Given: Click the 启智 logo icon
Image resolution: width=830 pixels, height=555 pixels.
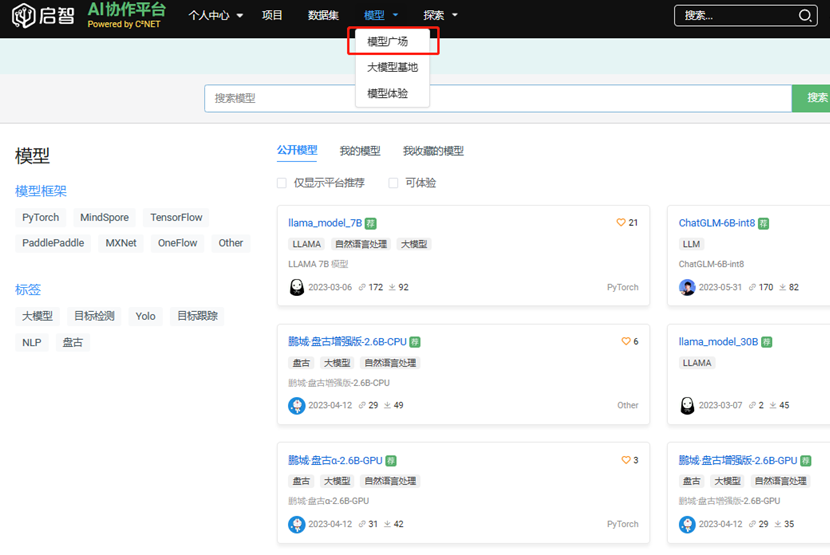Looking at the screenshot, I should (x=24, y=16).
